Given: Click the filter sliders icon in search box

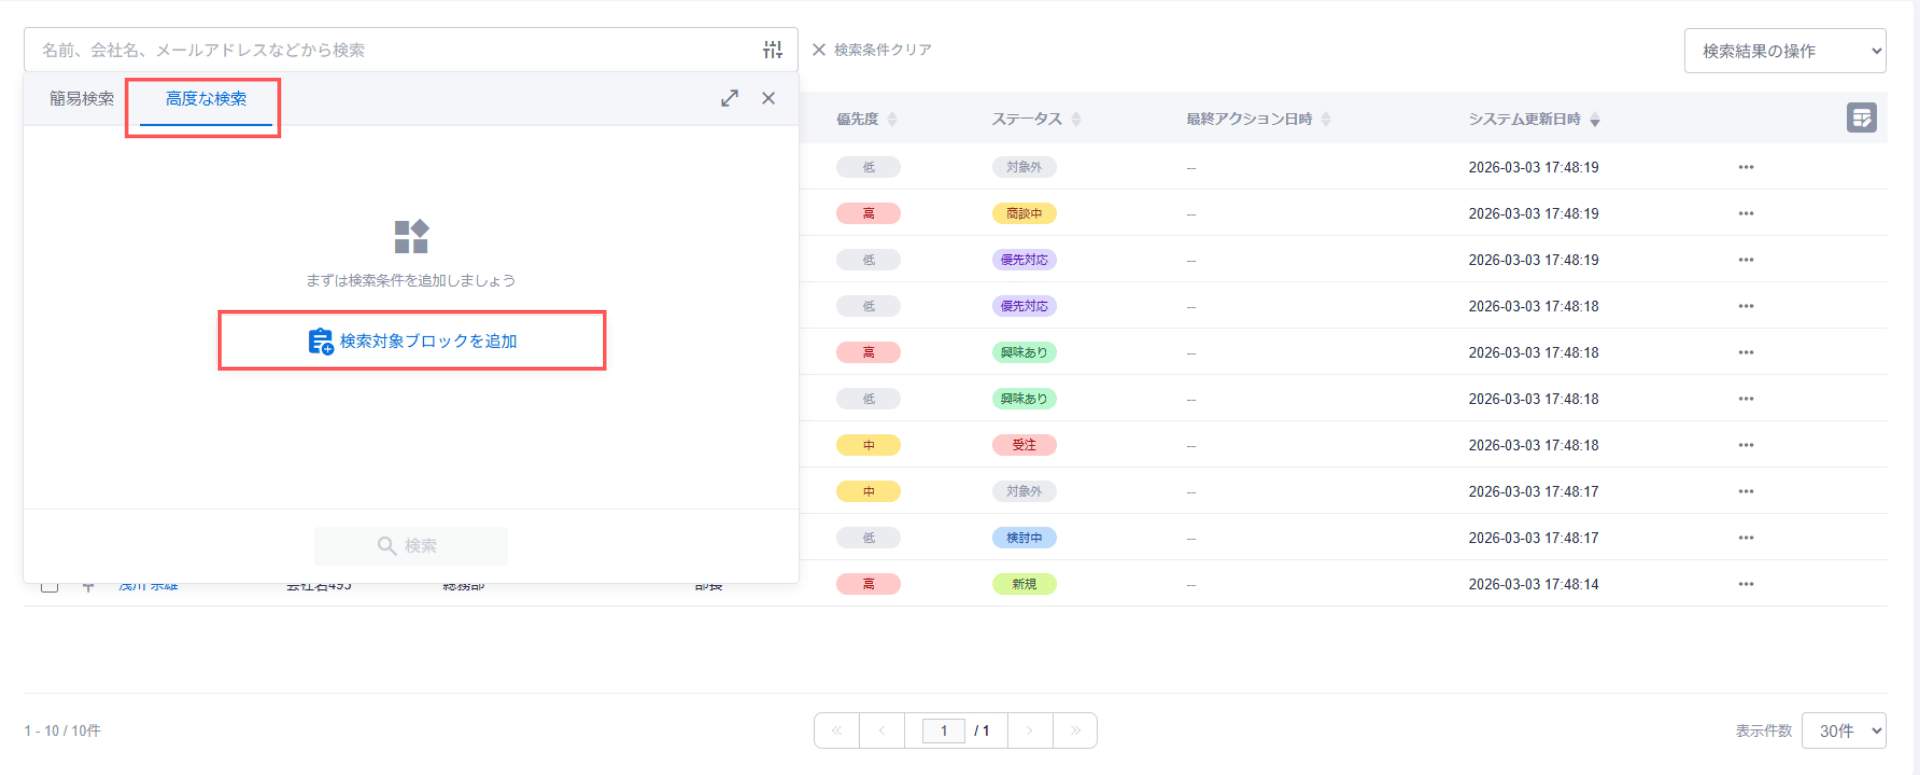Looking at the screenshot, I should [772, 49].
